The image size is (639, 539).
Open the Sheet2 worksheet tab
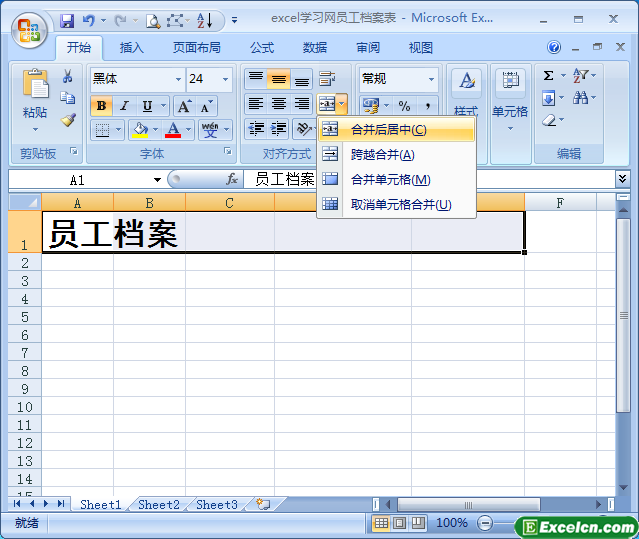159,505
